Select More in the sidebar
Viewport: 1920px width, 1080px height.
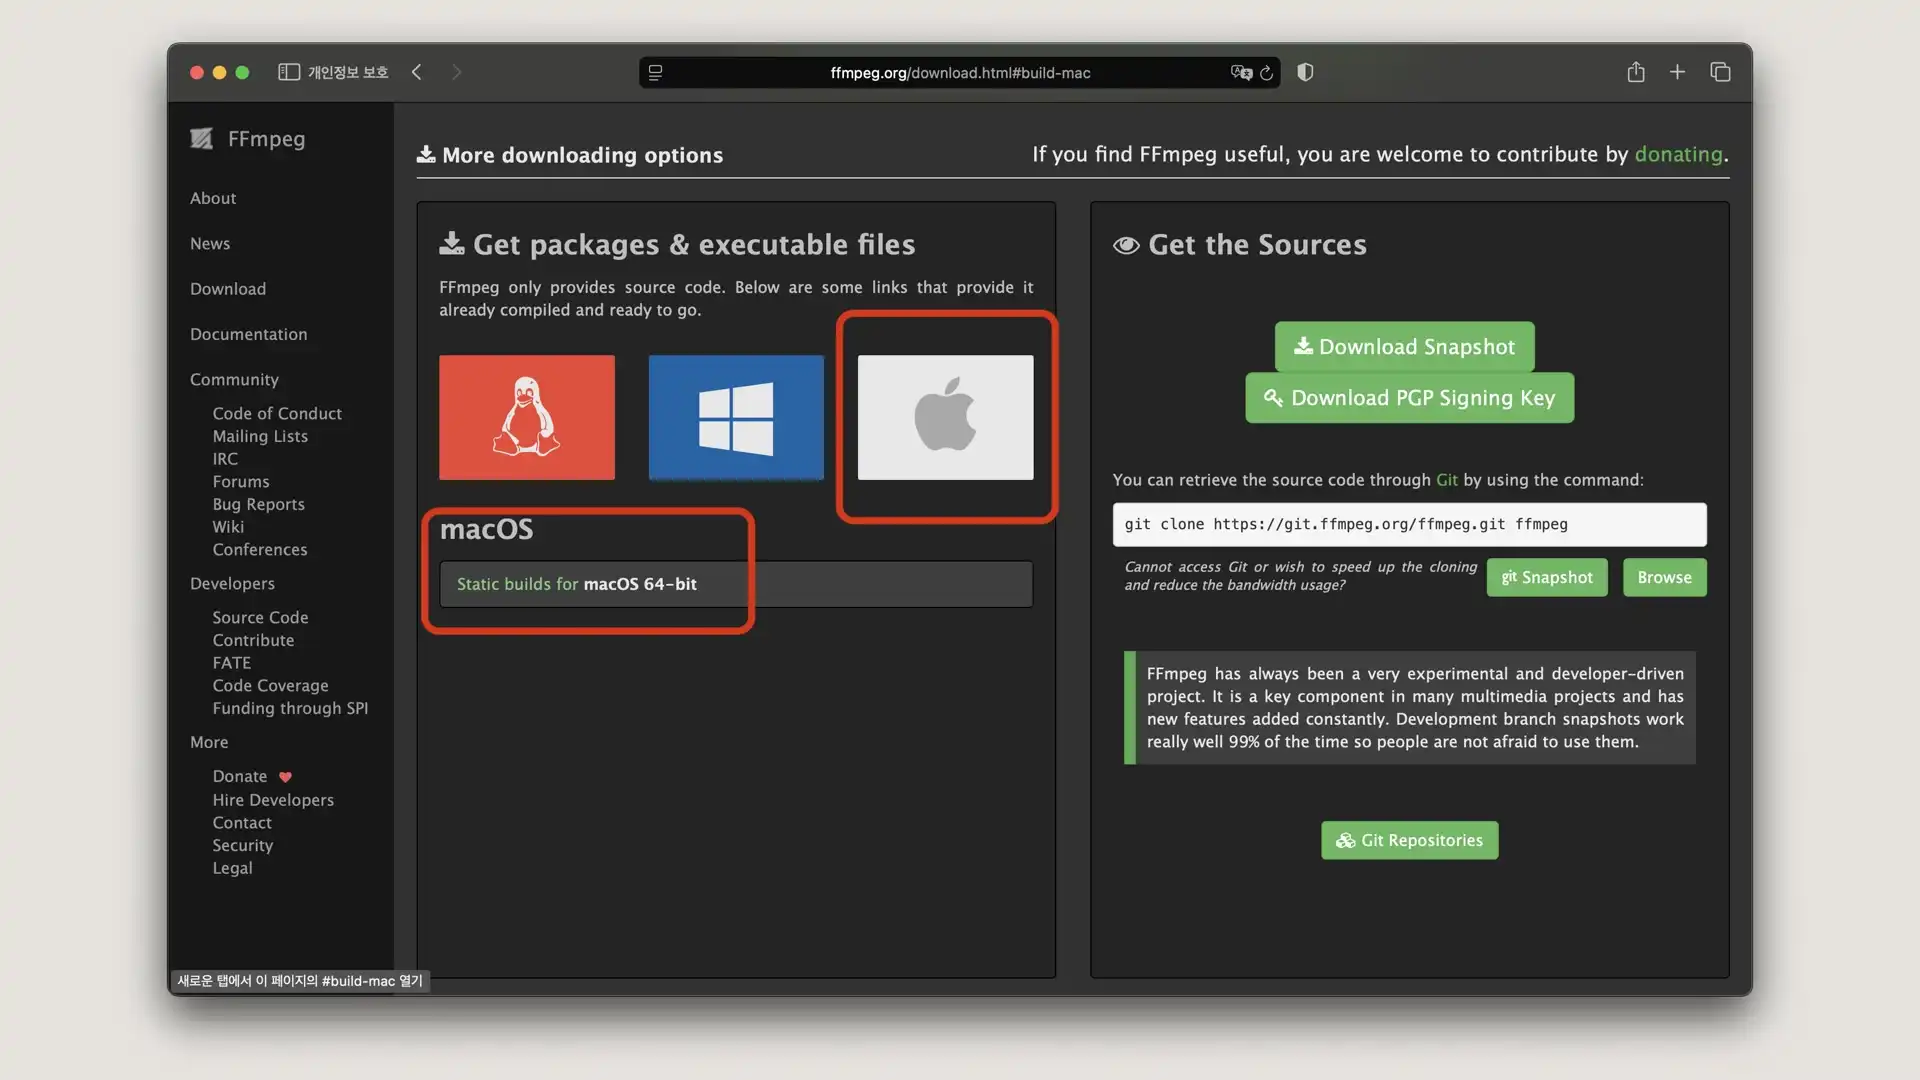click(209, 742)
